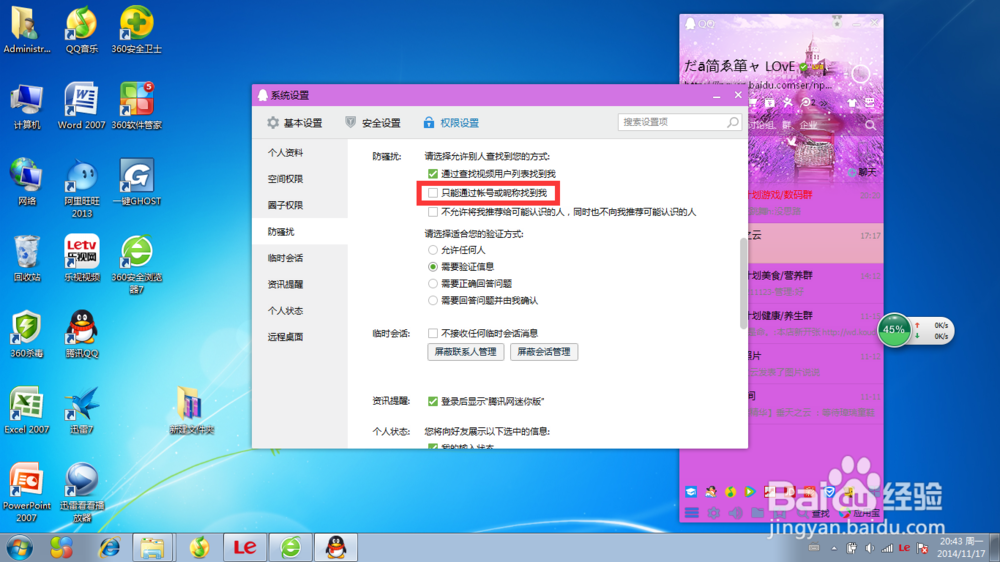Click volume icon in system tray
The height and width of the screenshot is (562, 1000).
tap(869, 548)
